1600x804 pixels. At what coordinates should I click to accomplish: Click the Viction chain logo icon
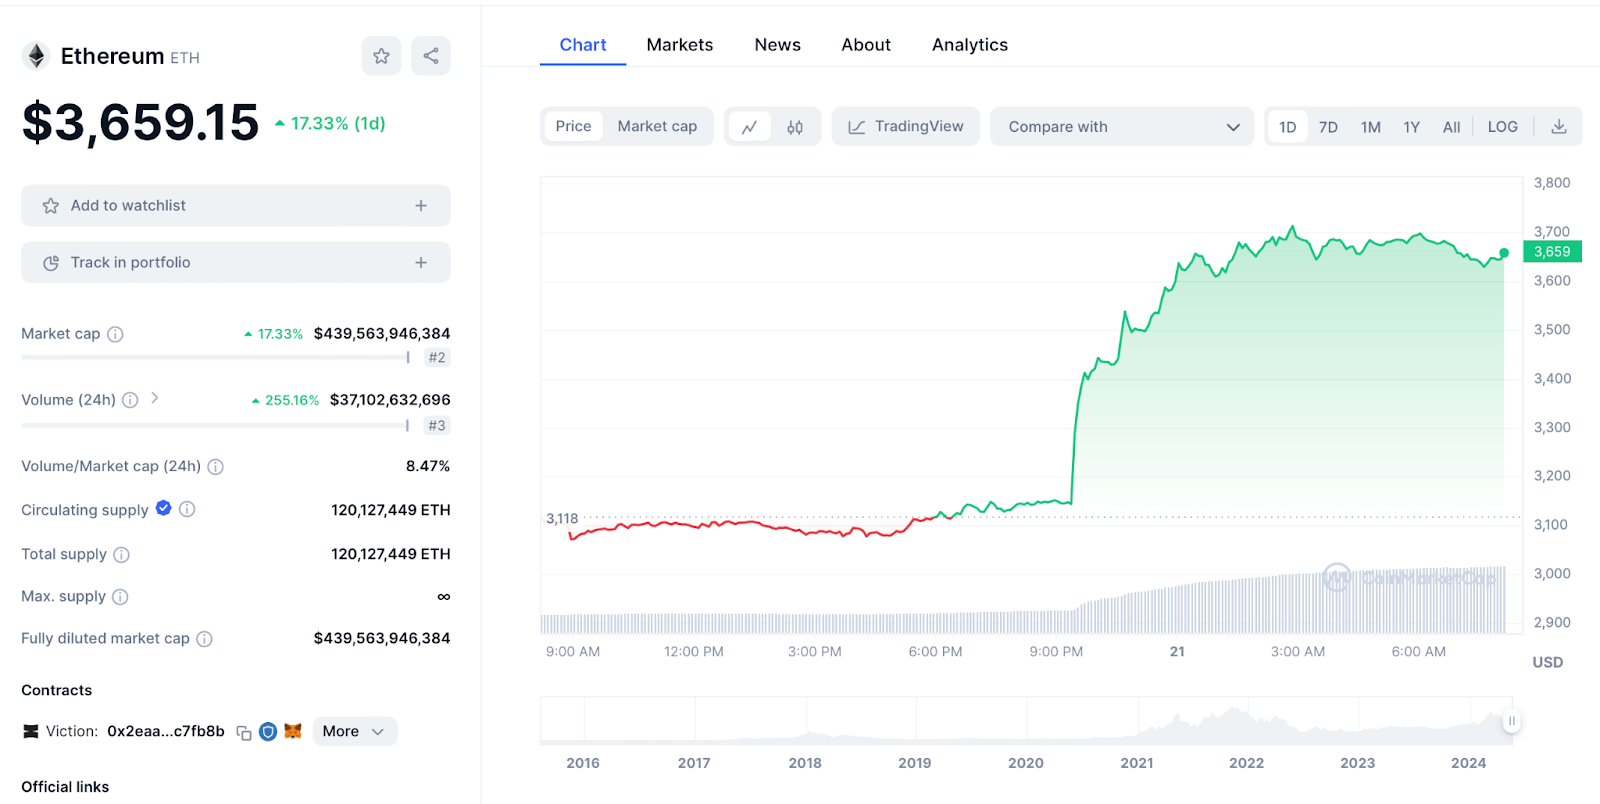(x=31, y=731)
